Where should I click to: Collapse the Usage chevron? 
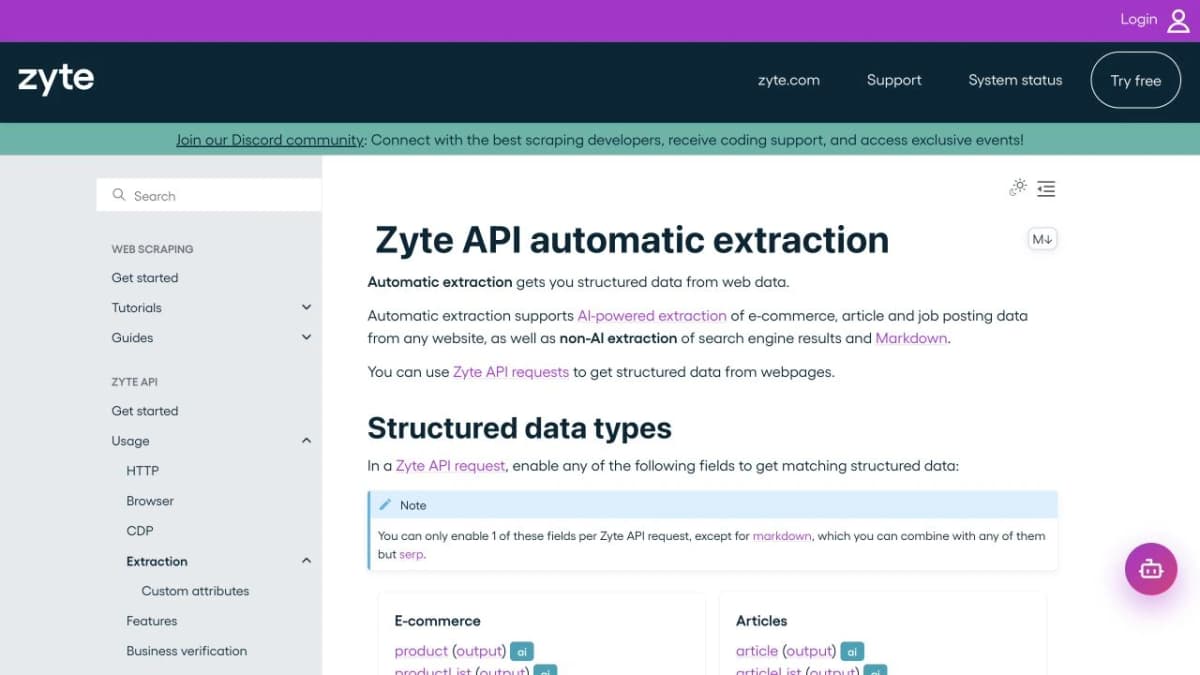point(306,441)
